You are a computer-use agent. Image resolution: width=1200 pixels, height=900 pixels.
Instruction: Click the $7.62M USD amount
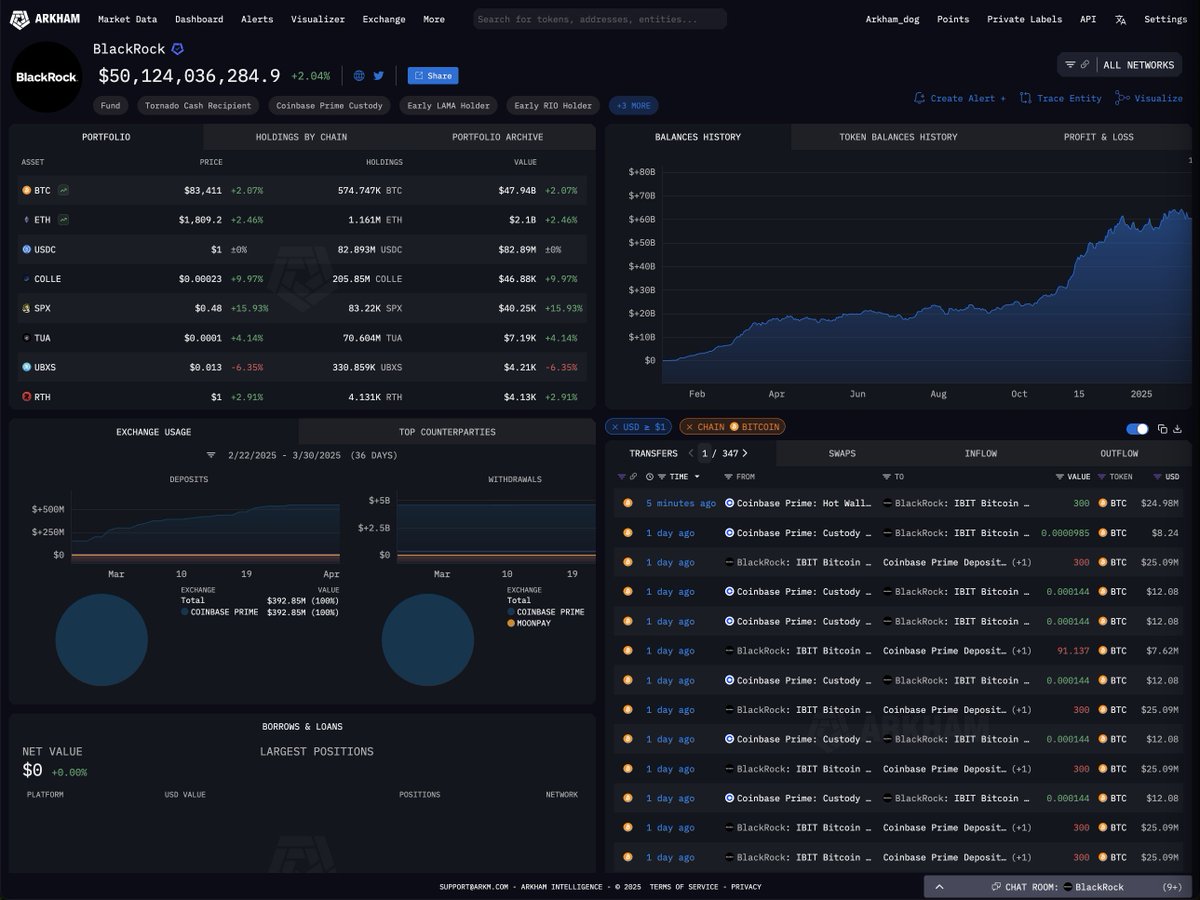click(x=1161, y=651)
